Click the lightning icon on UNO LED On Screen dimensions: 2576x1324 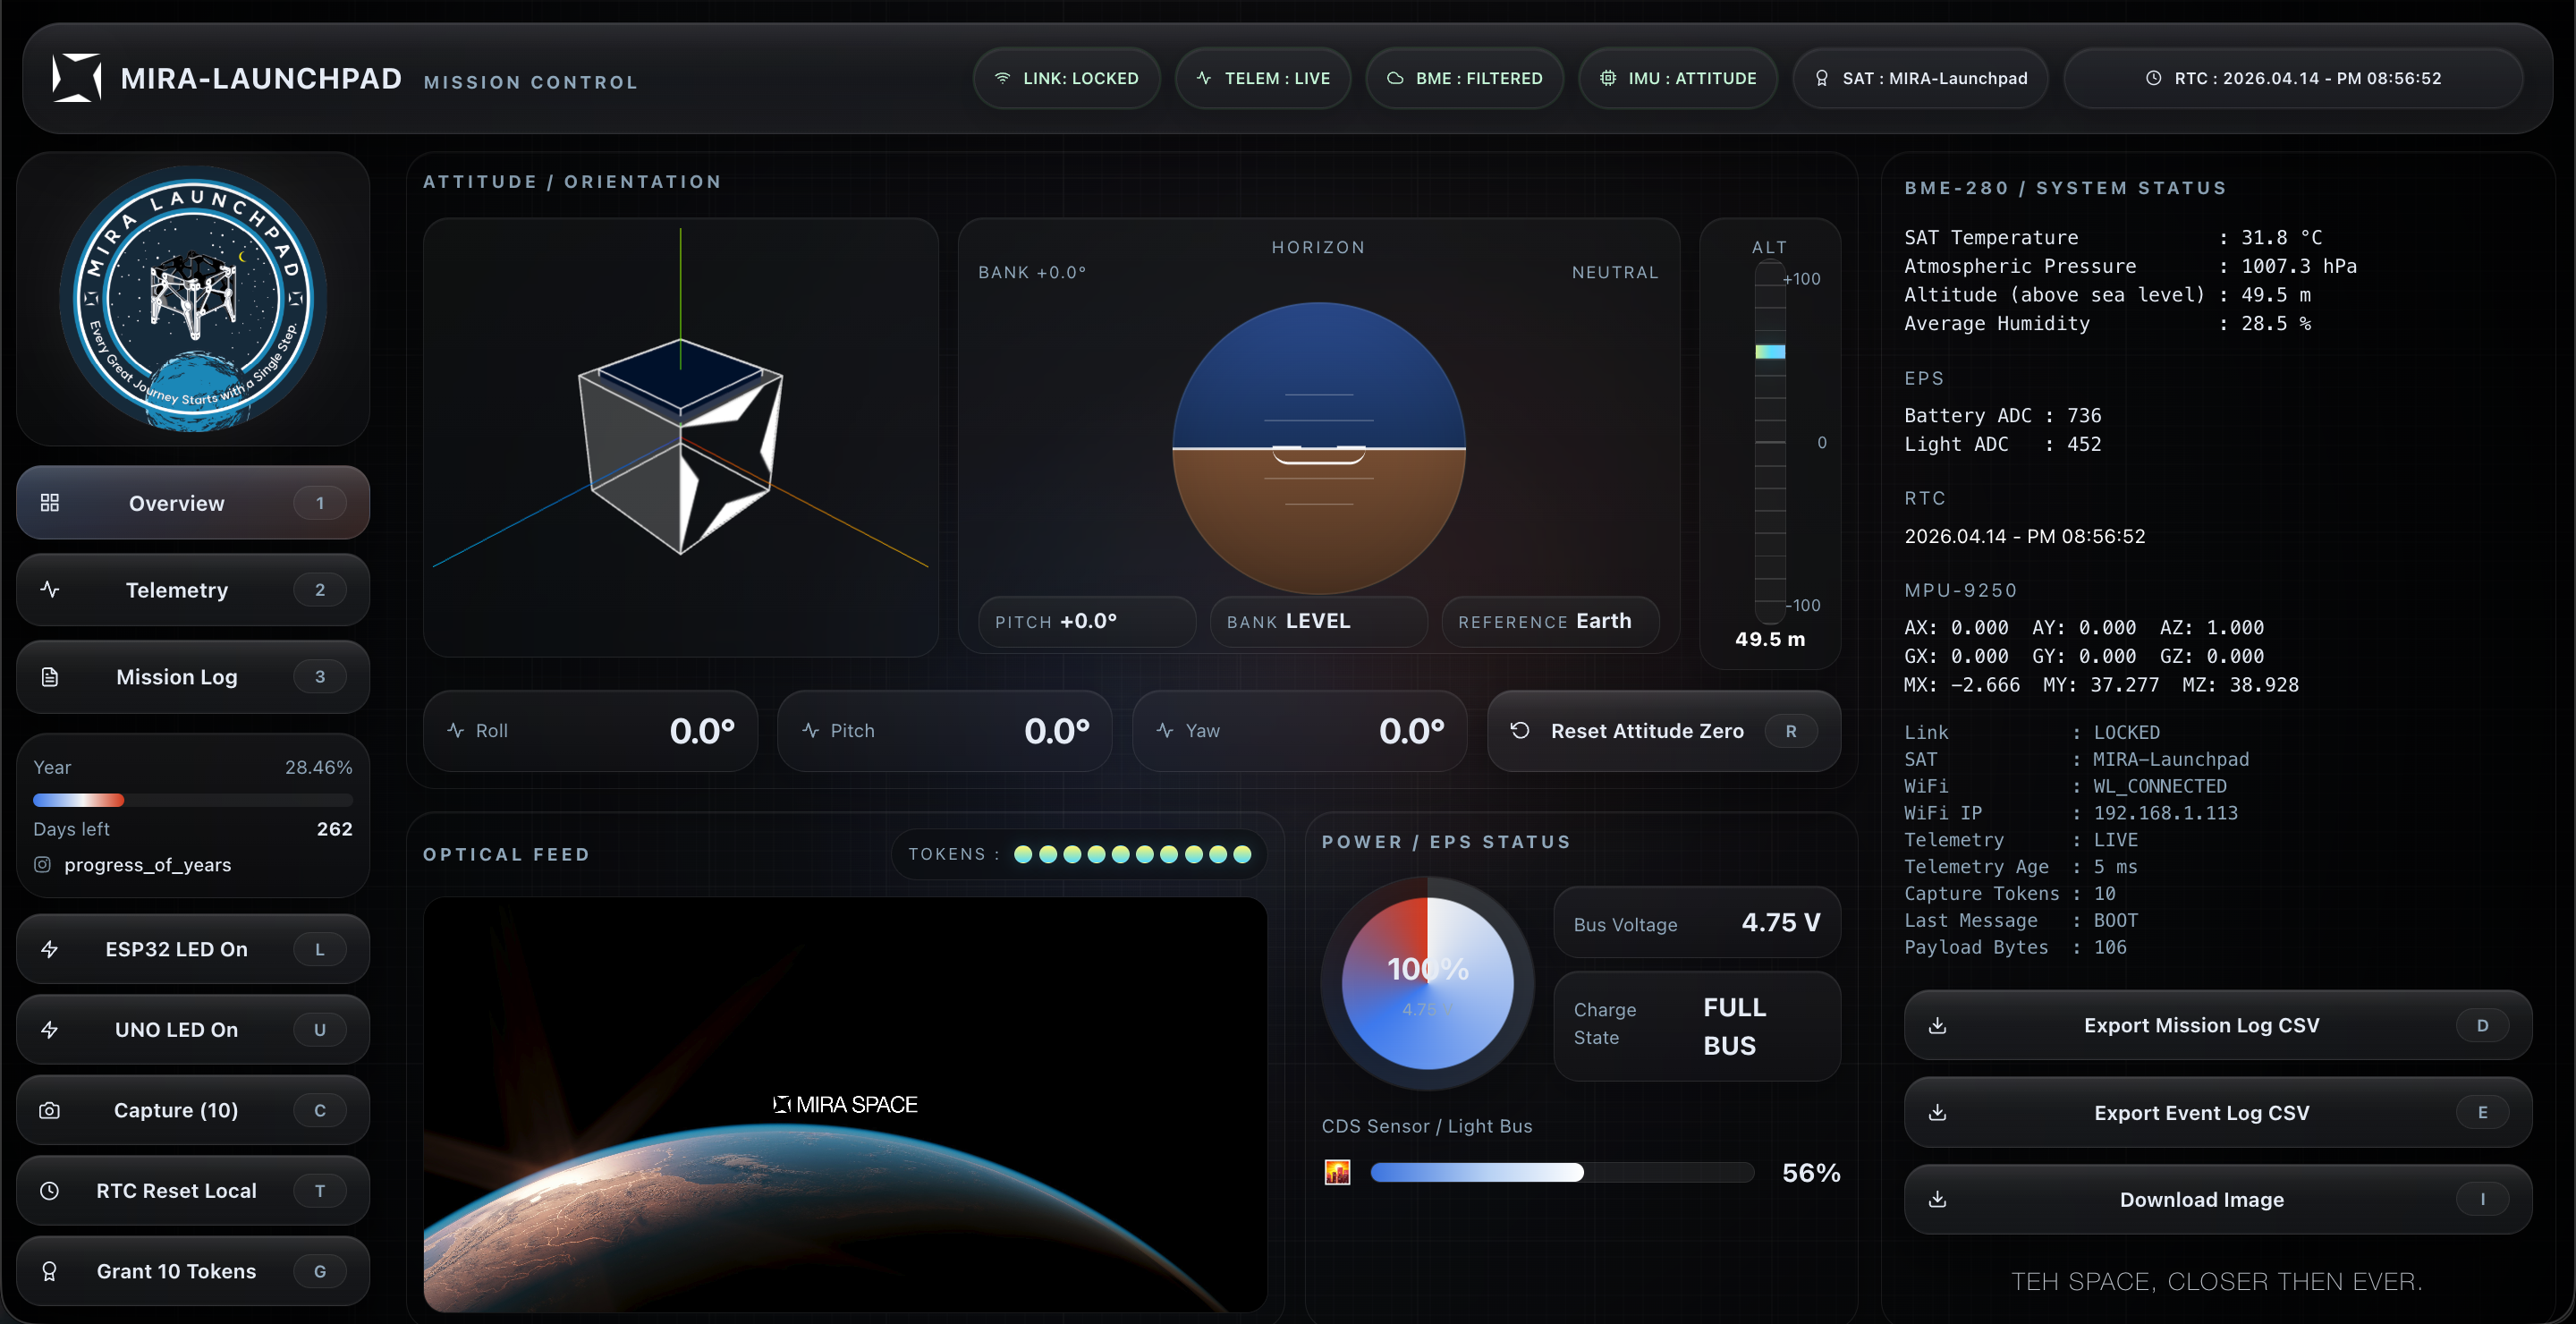tap(49, 1030)
